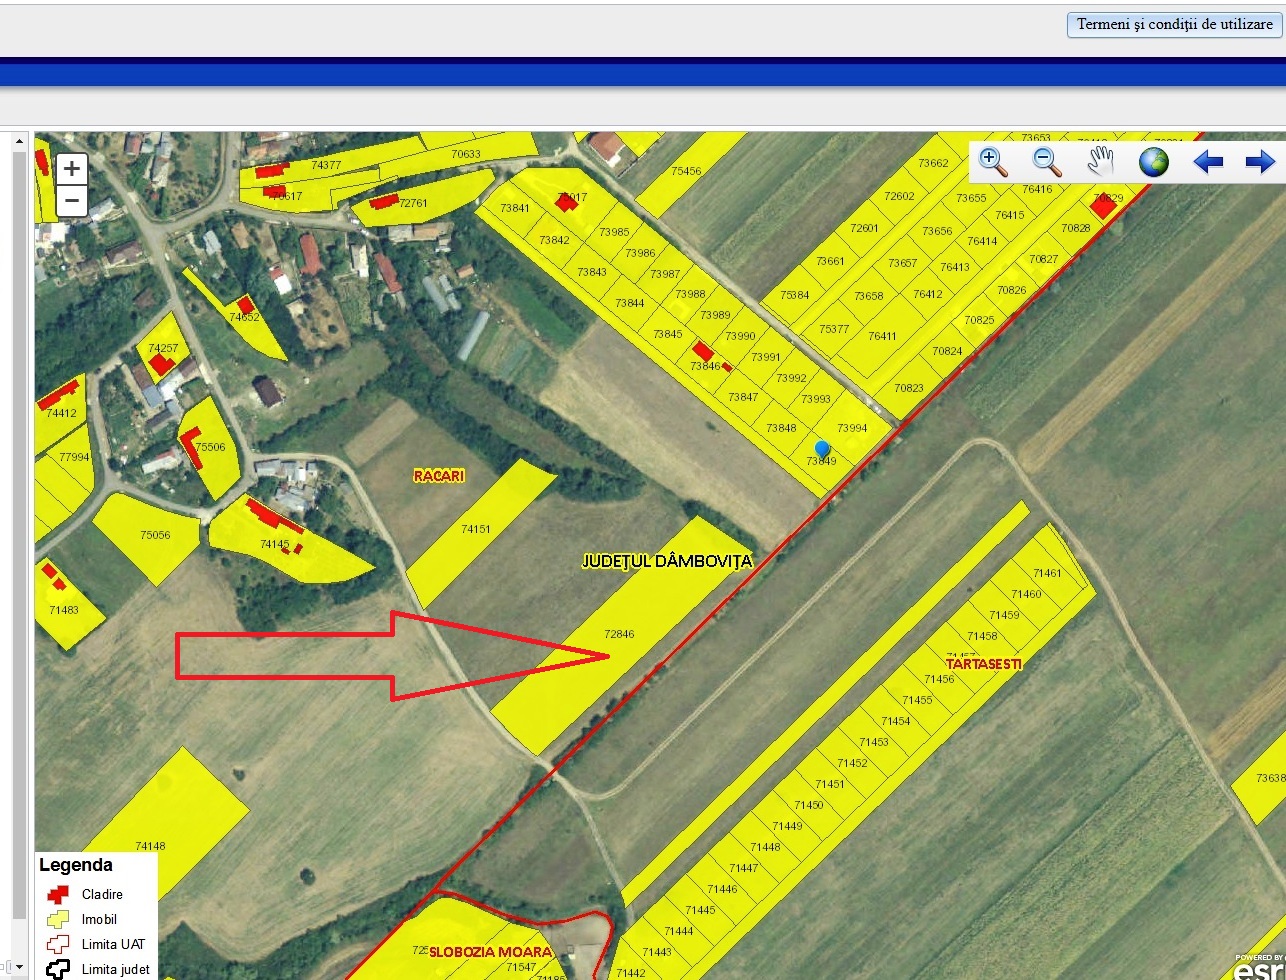Pick parcel 71453 in Tartasesti row
1286x980 pixels.
click(x=873, y=742)
